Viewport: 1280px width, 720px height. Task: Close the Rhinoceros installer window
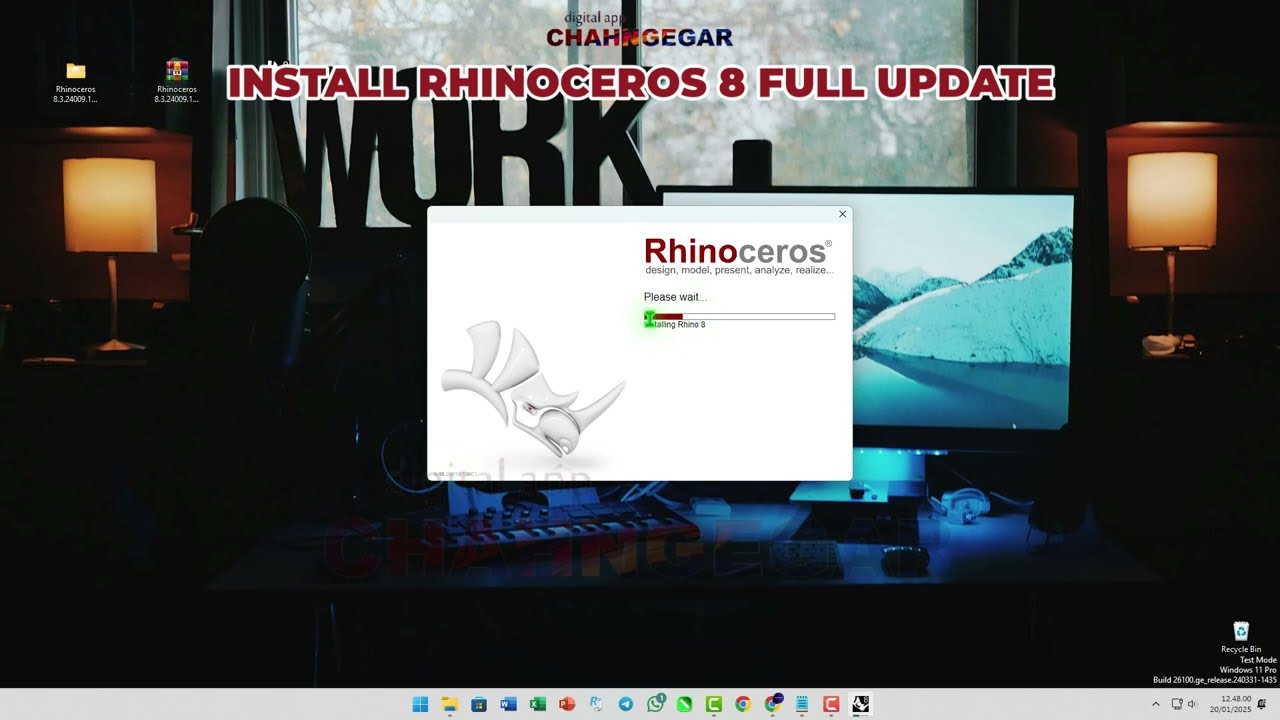(x=842, y=214)
